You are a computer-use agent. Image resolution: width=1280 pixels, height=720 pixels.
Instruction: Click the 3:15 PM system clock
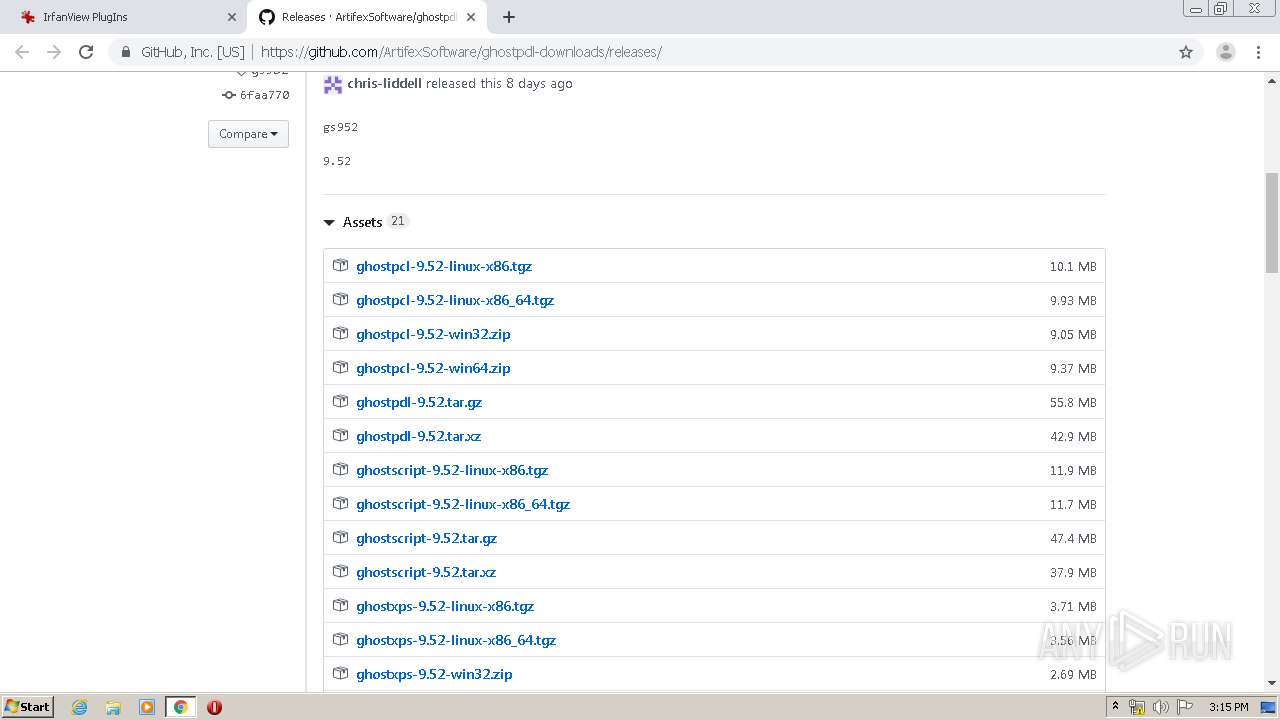pos(1228,707)
